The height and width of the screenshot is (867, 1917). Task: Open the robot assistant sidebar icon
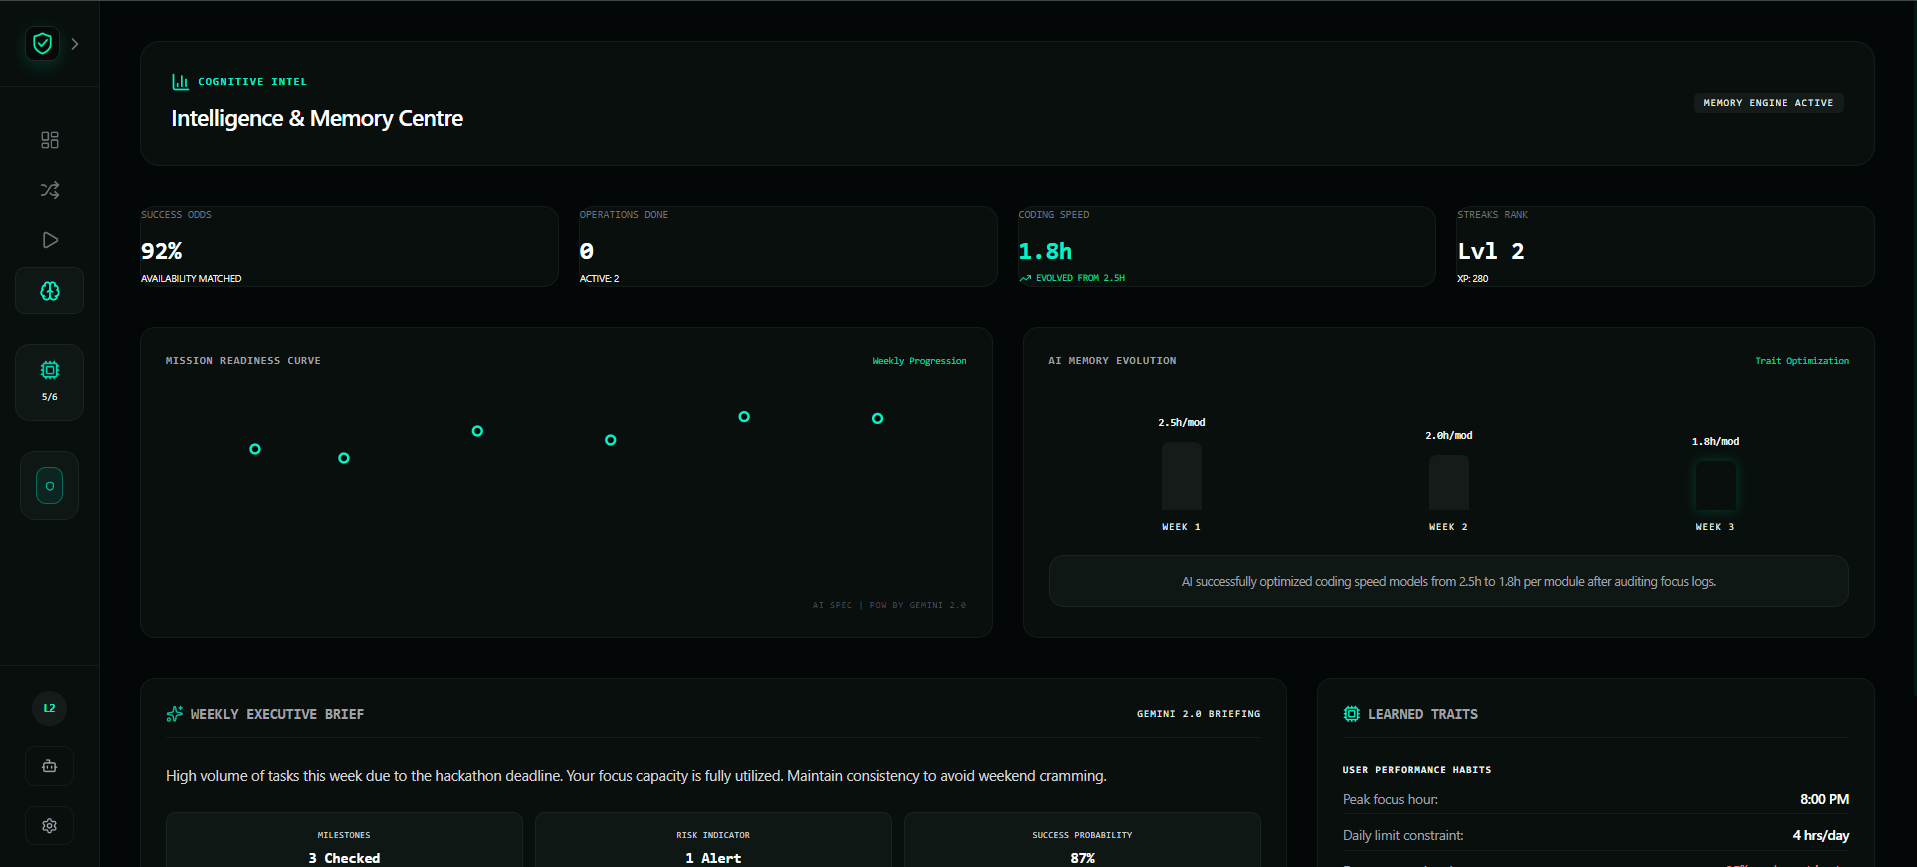tap(50, 766)
